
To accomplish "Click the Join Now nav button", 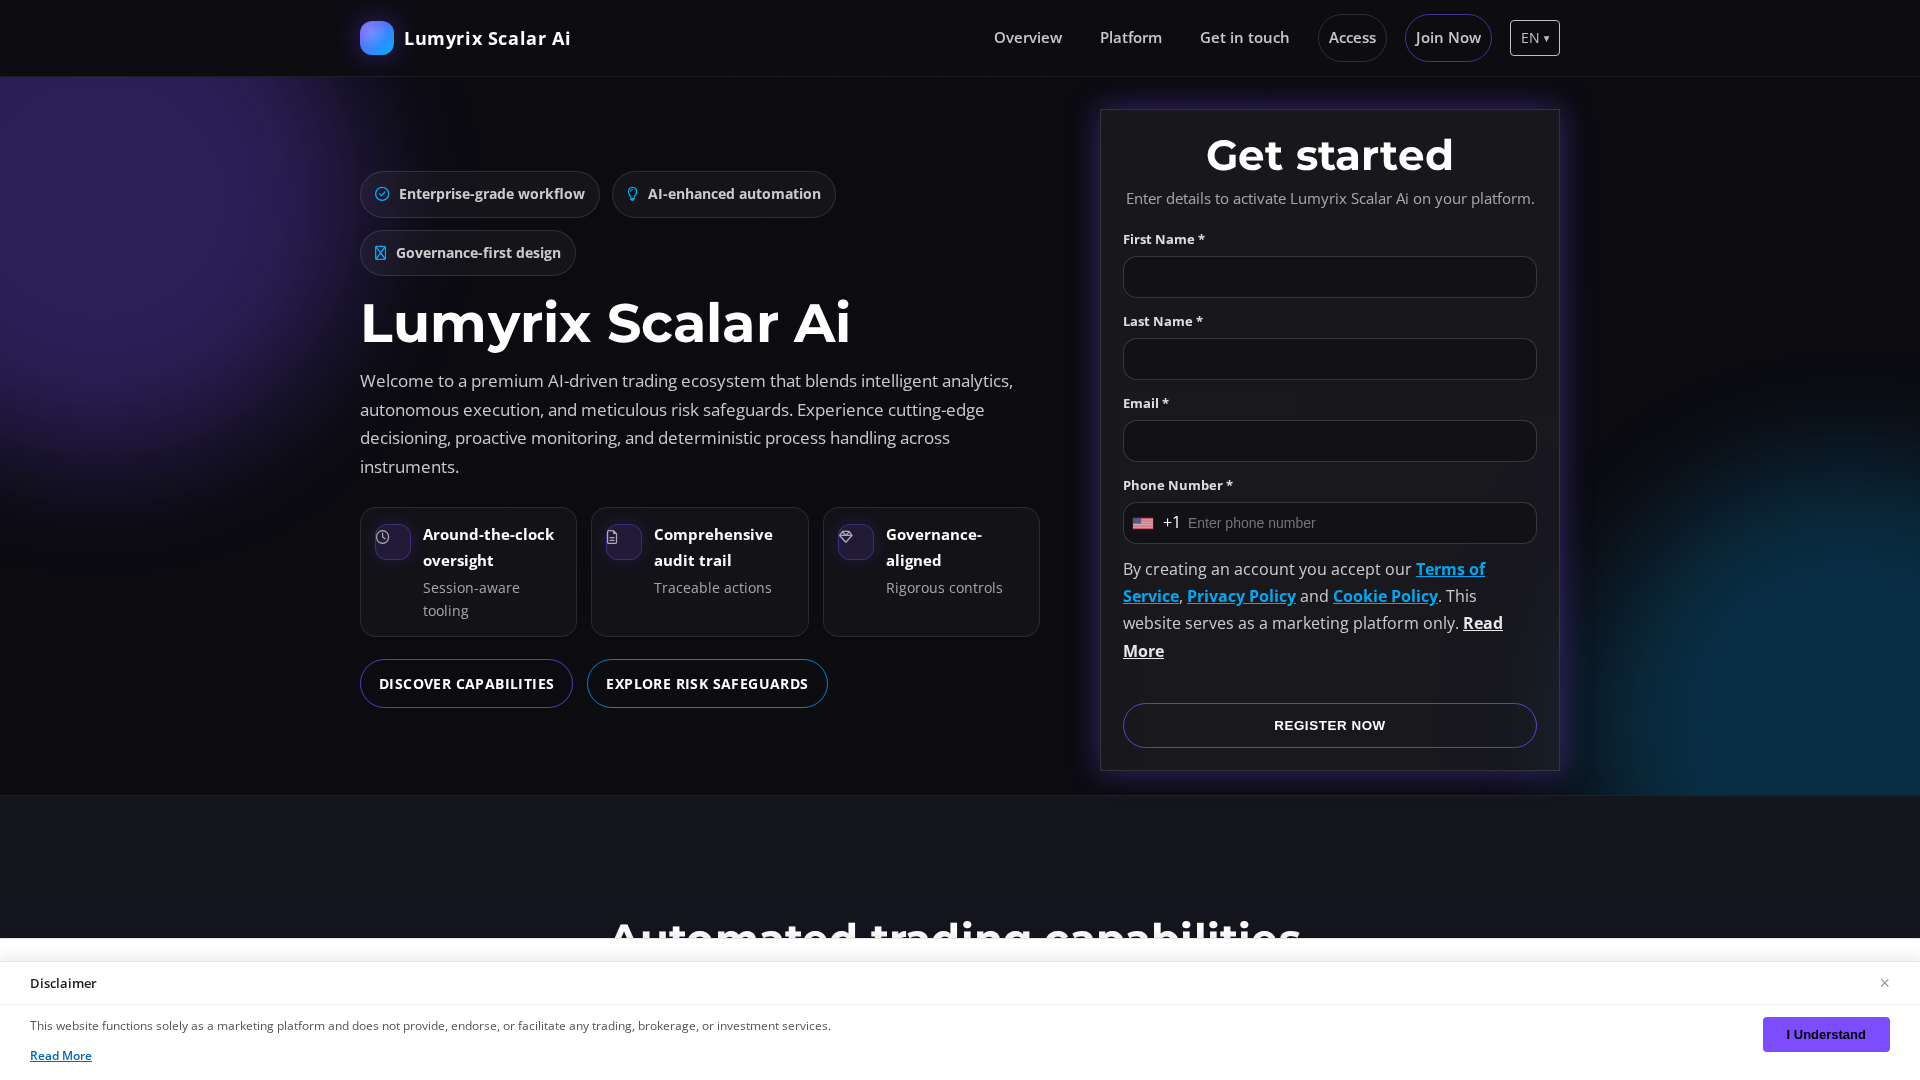I will pyautogui.click(x=1448, y=38).
